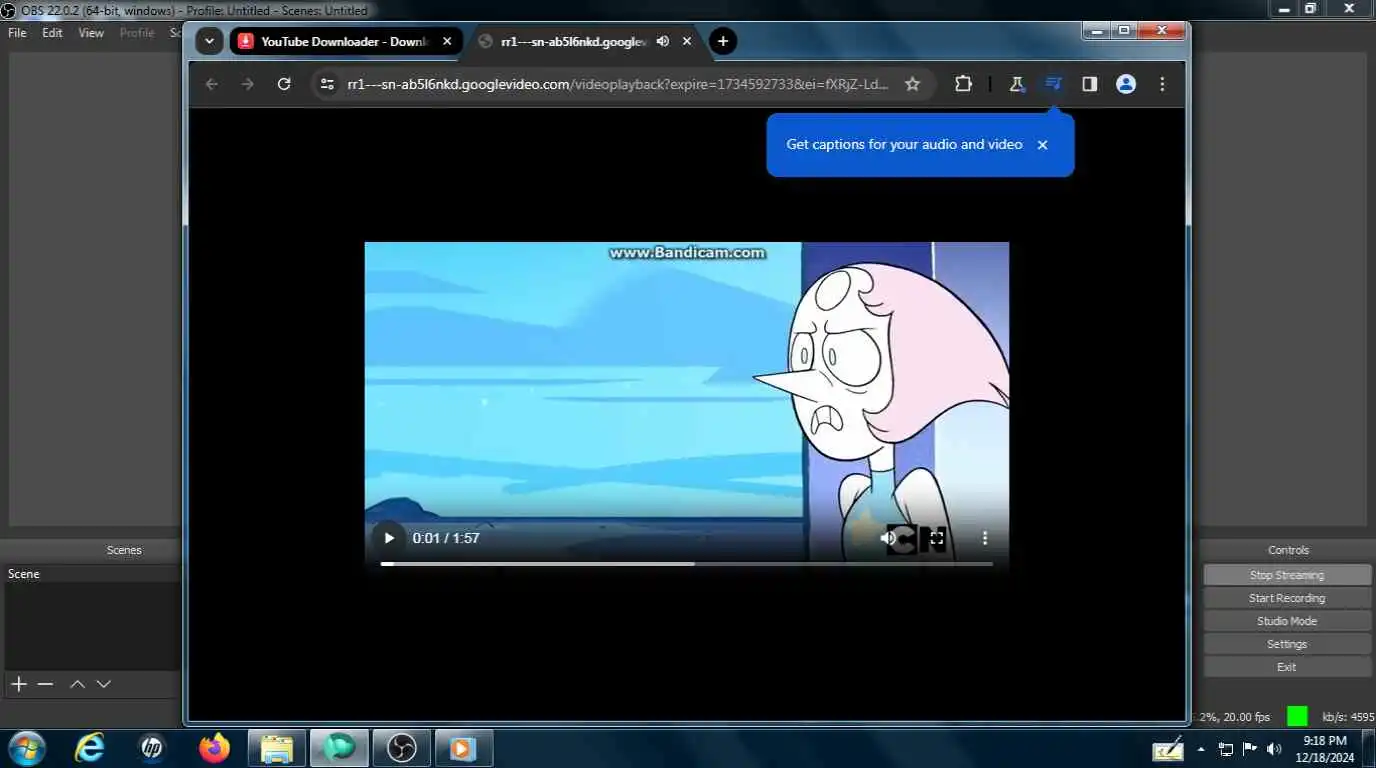Add a new scene with plus
The image size is (1376, 768).
(19, 684)
